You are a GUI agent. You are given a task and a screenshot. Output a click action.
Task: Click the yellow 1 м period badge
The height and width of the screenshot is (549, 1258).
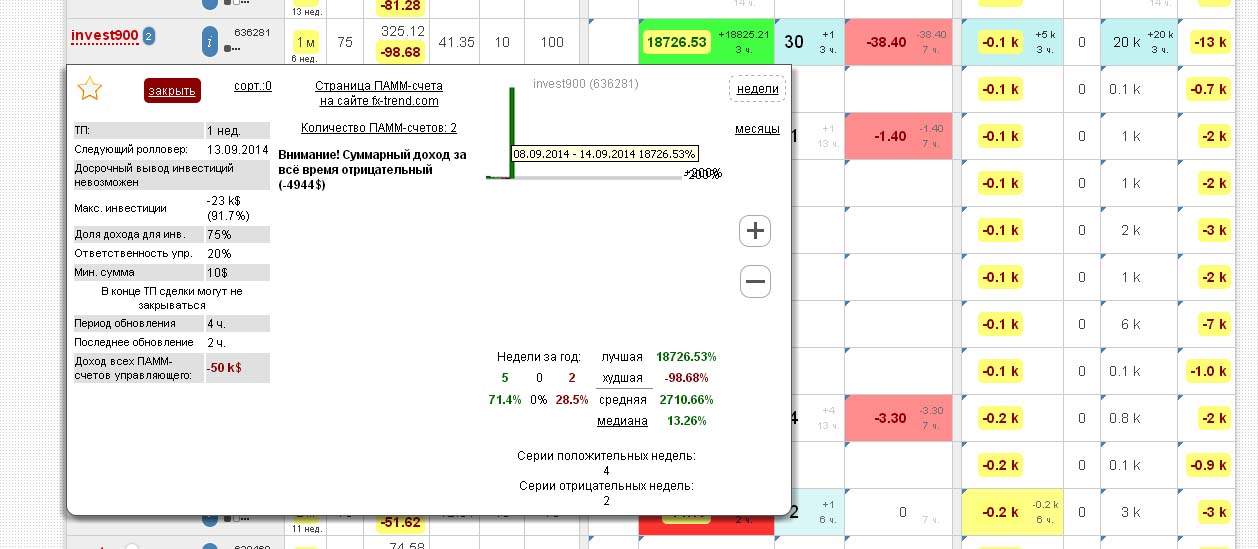point(305,42)
